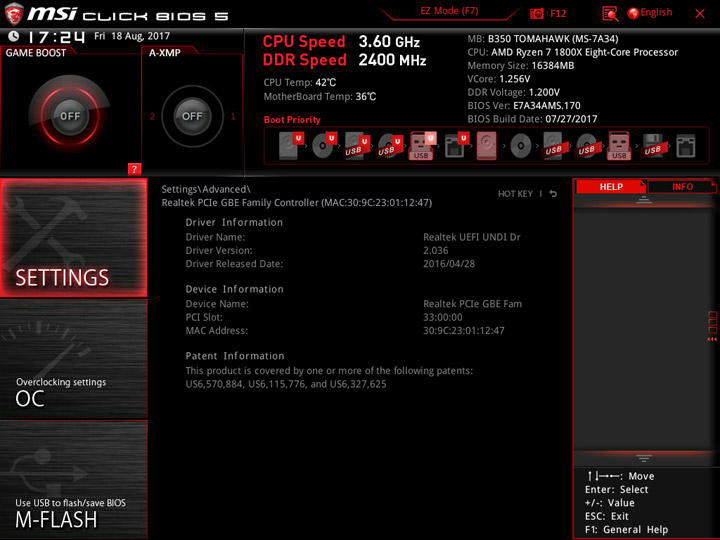Toggle the GAME BOOST knob
The height and width of the screenshot is (540, 720).
click(x=70, y=116)
